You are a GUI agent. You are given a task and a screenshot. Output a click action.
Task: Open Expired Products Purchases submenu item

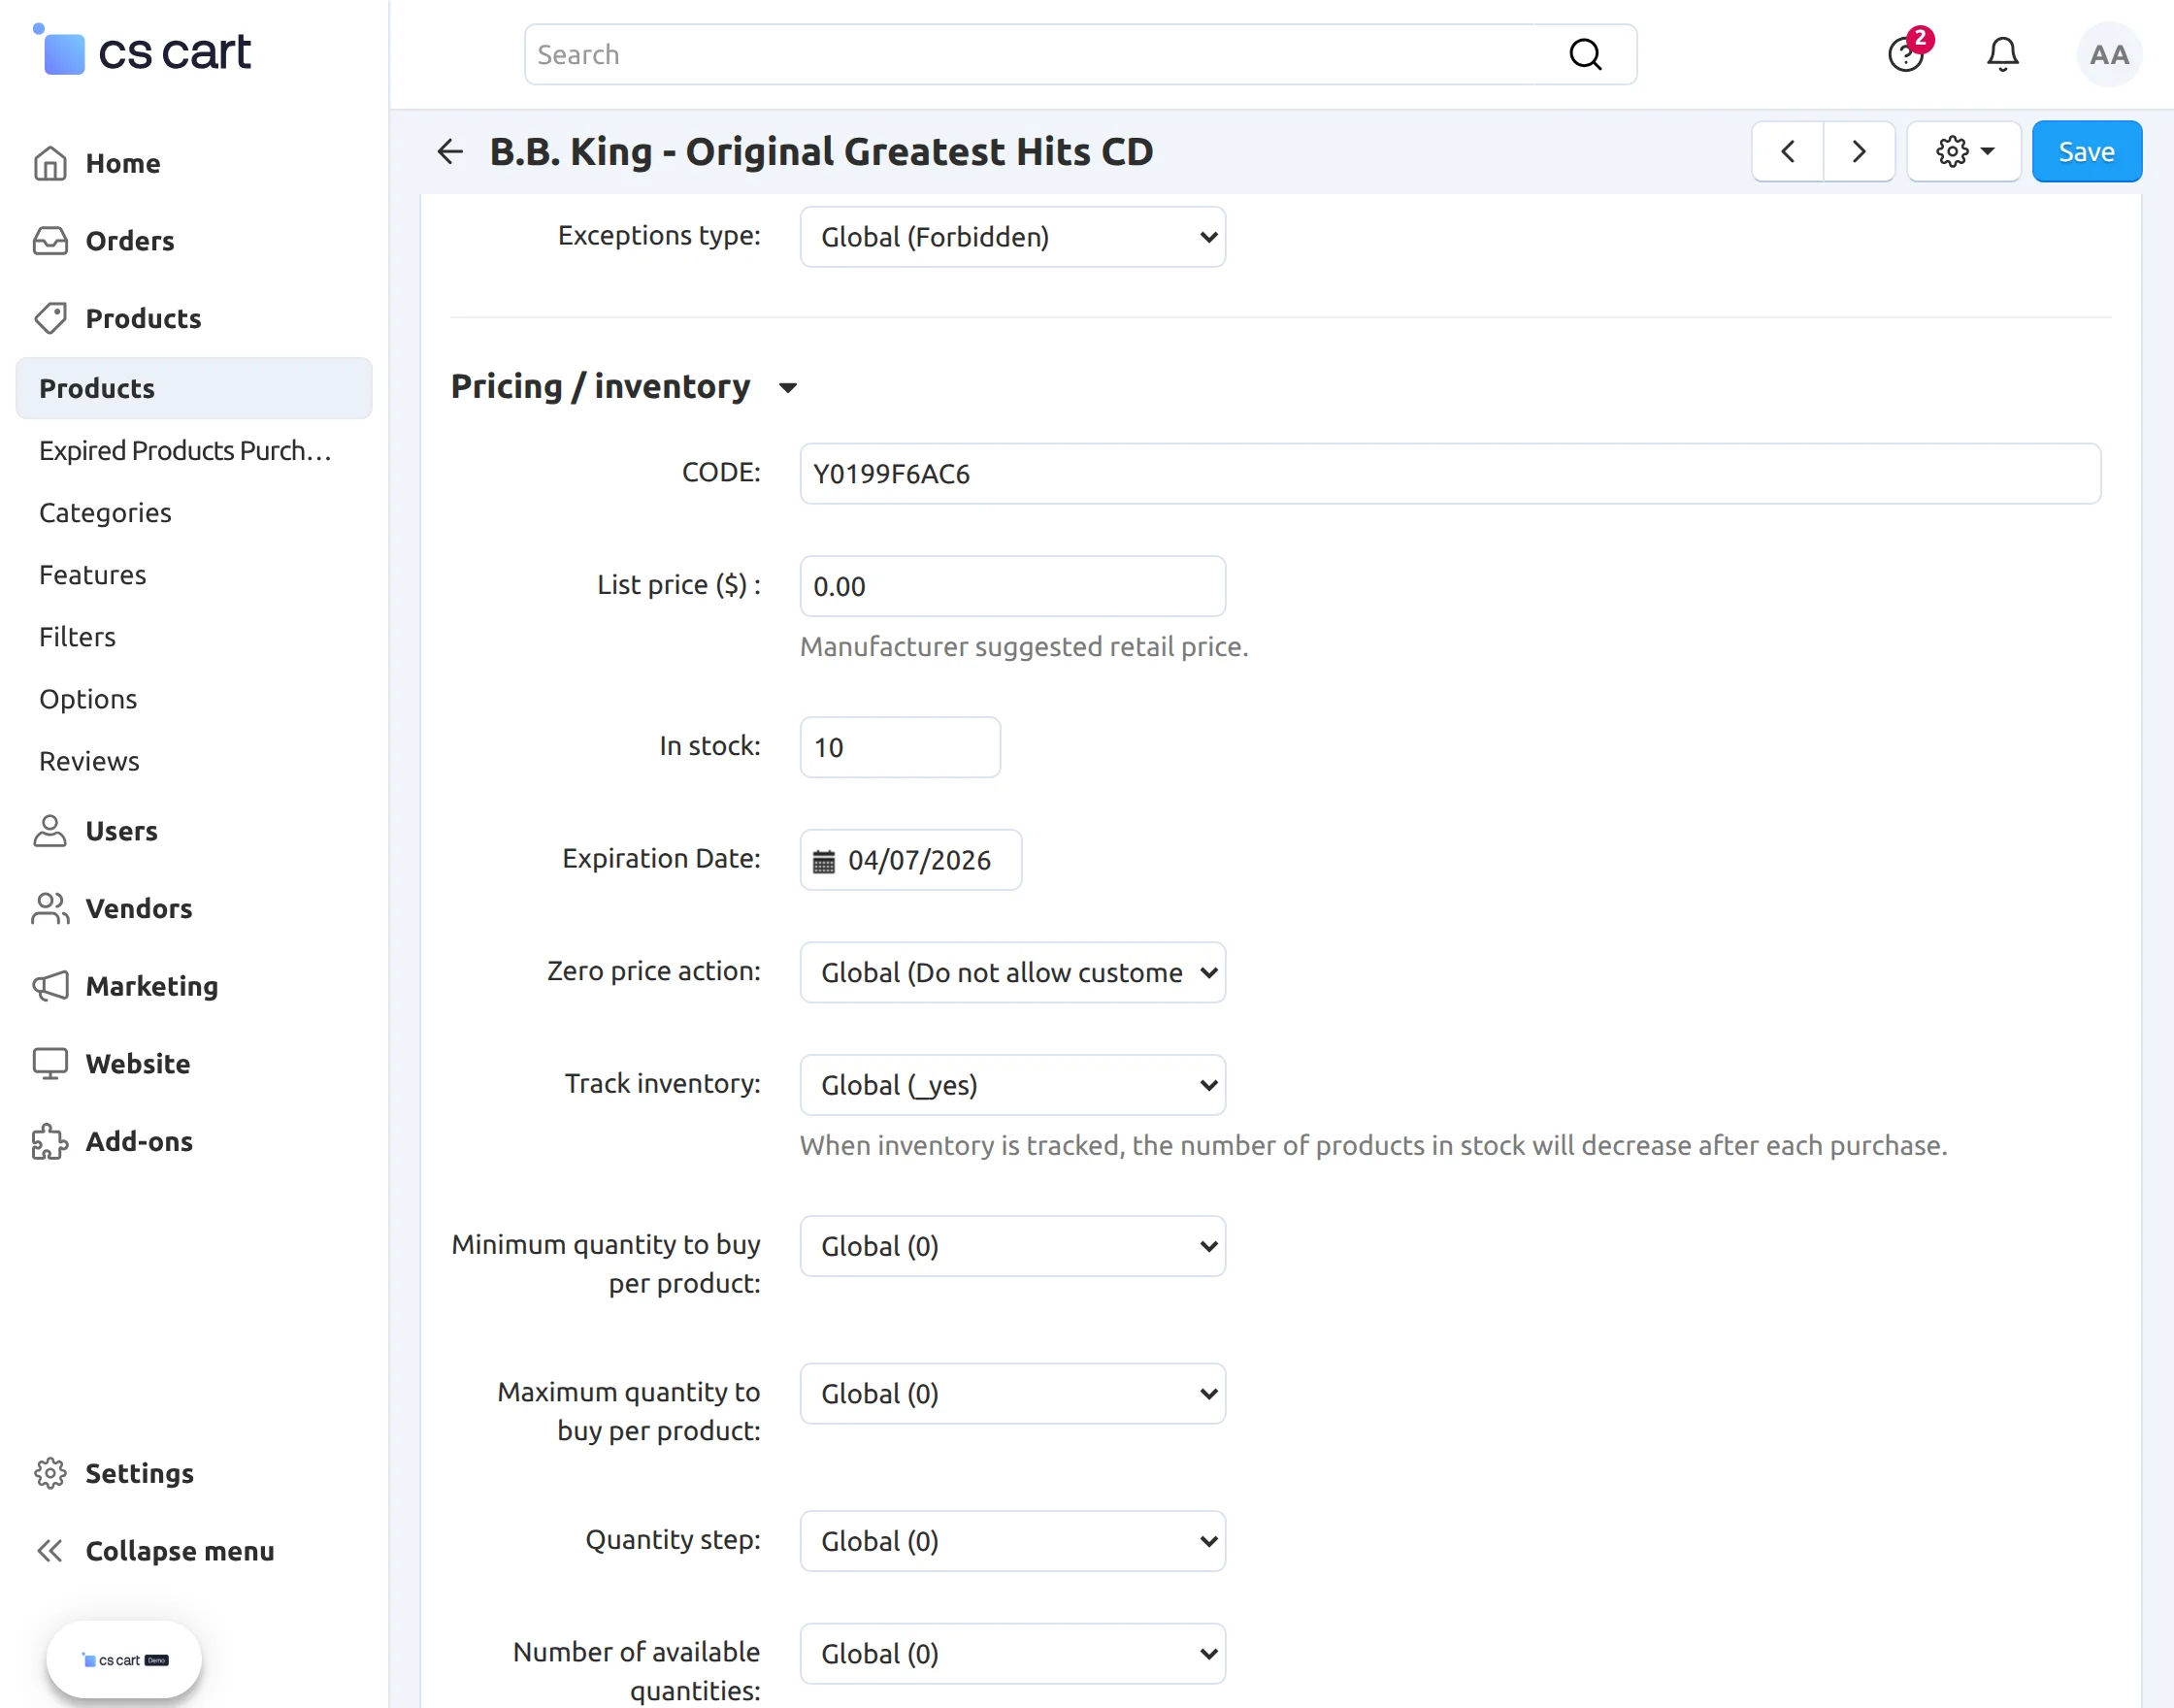tap(186, 451)
